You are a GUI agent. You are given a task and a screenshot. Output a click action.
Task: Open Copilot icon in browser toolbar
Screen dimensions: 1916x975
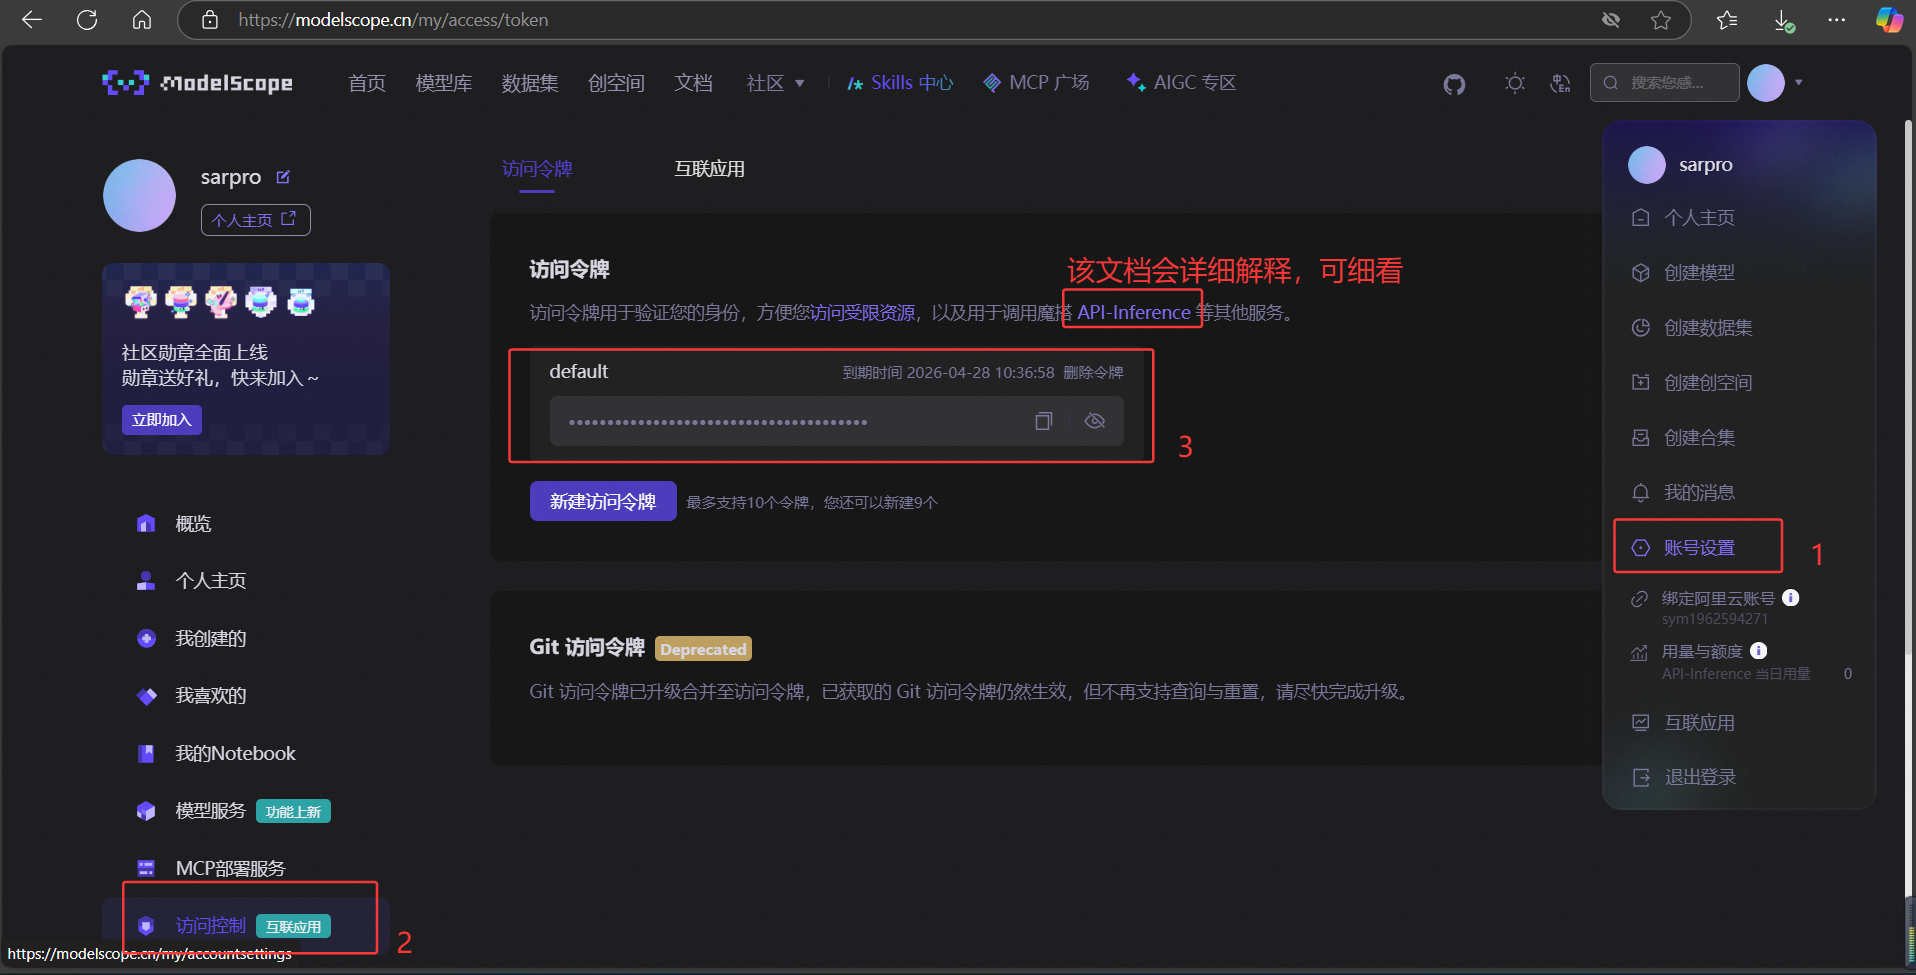1889,20
